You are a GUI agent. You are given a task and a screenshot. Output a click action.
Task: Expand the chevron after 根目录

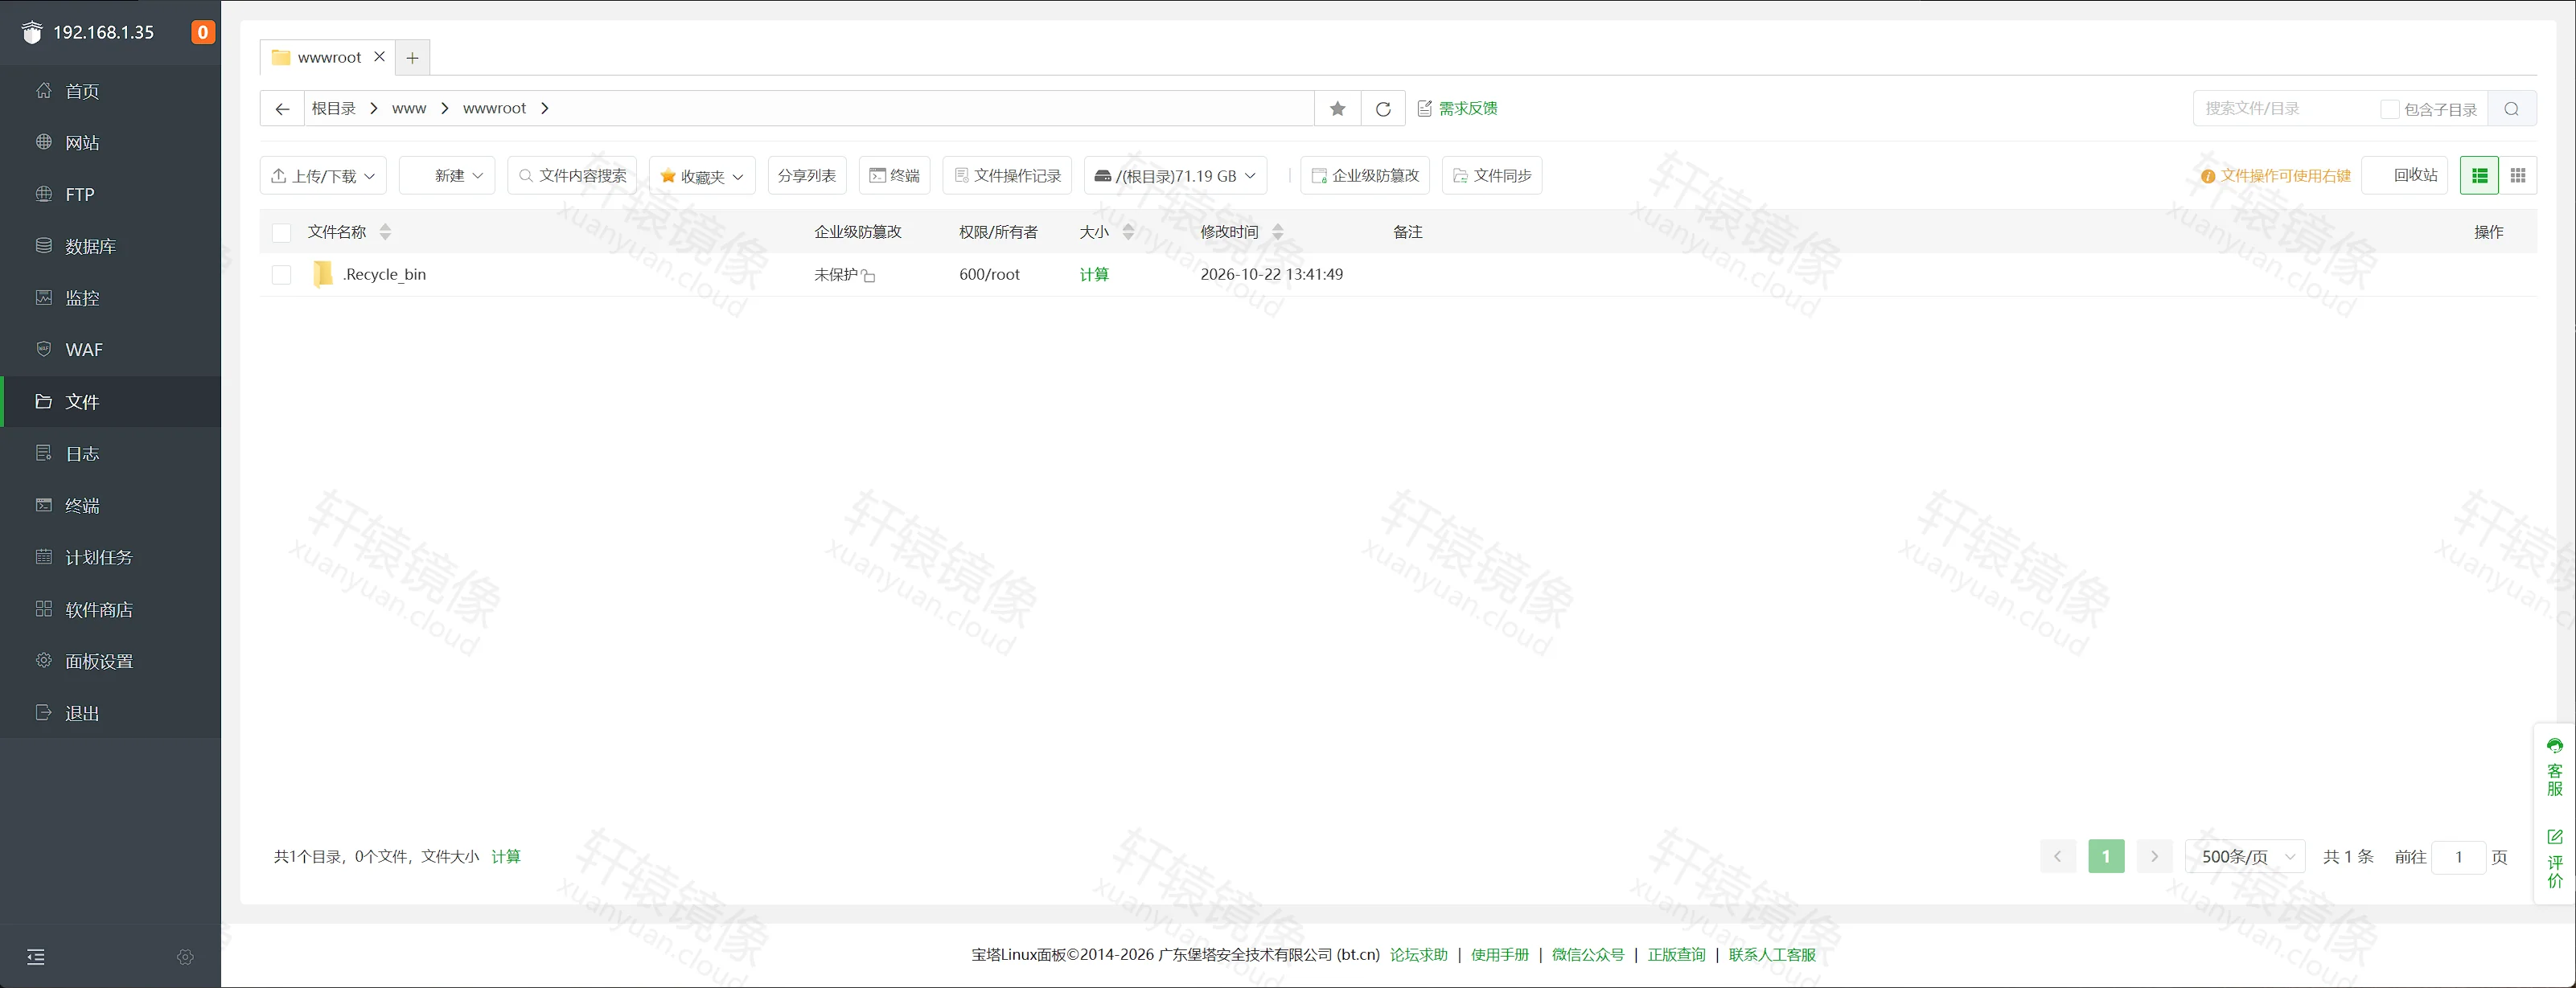click(373, 108)
